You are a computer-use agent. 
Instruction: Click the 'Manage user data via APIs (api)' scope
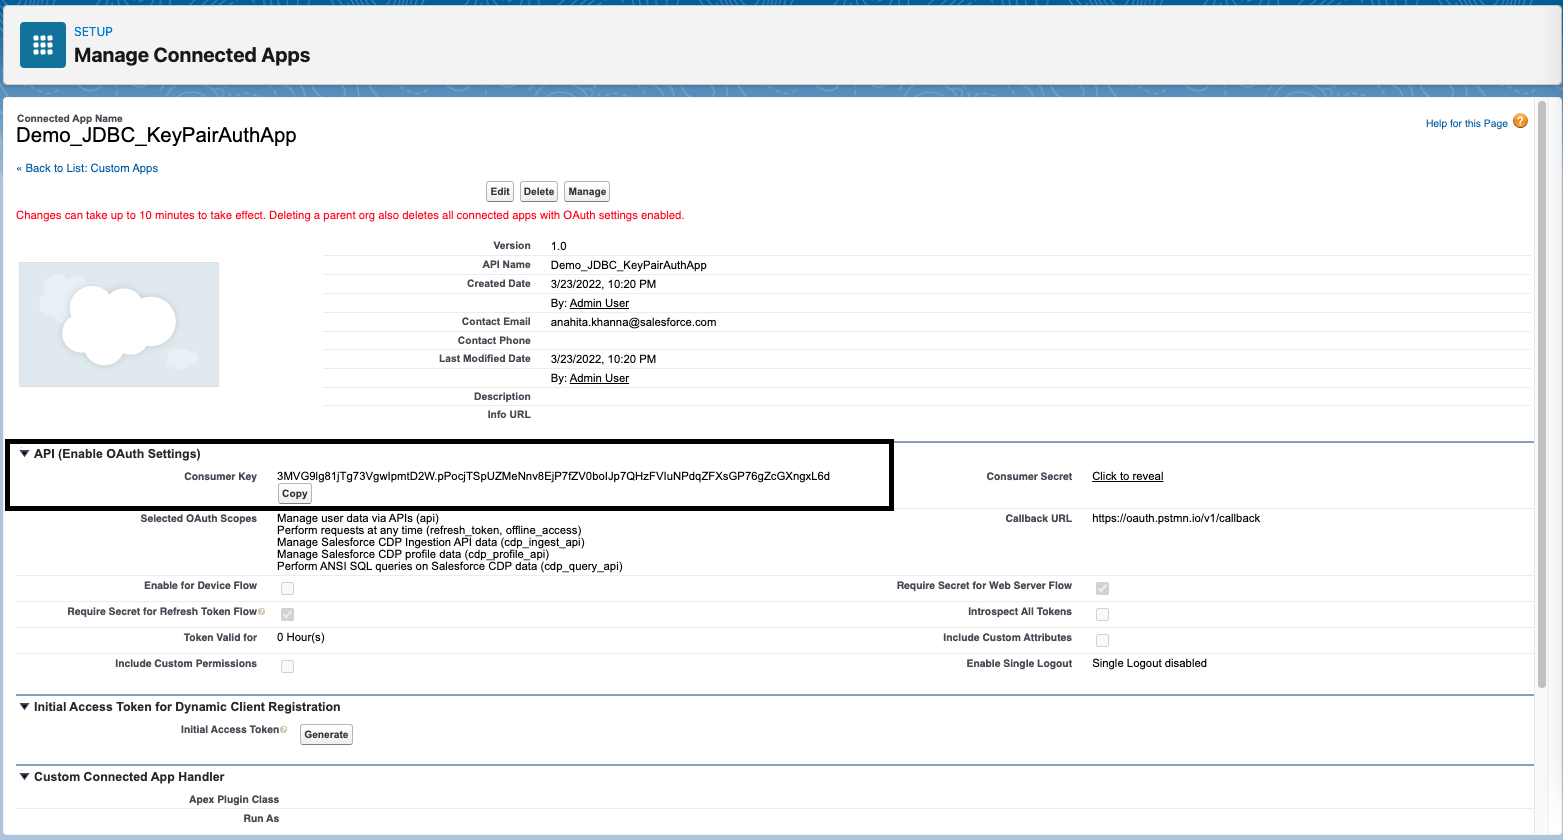click(x=358, y=518)
